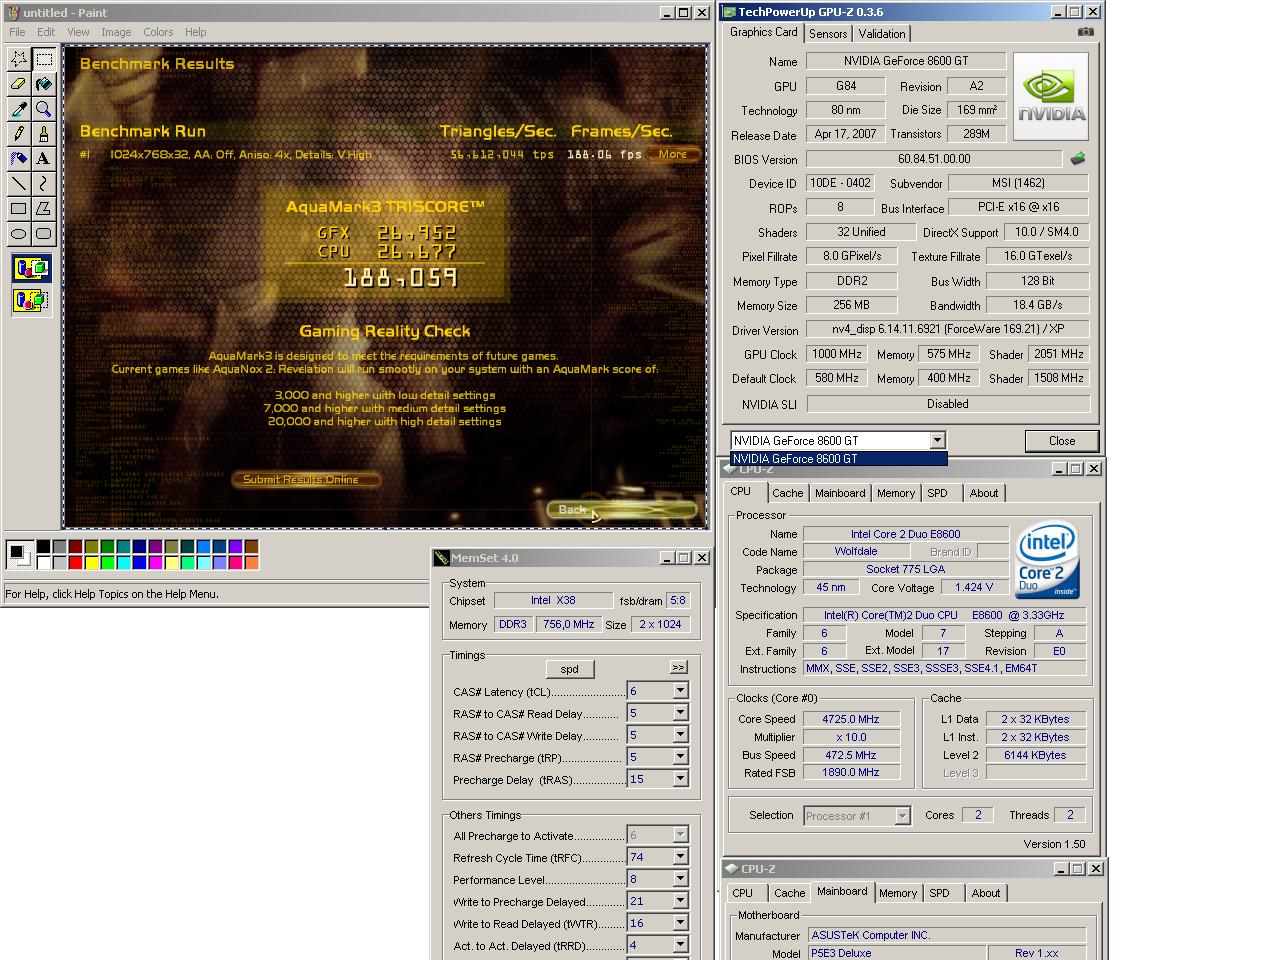Open the RAS# to CAS# Read Delay dropdown
This screenshot has width=1280, height=960.
[680, 713]
